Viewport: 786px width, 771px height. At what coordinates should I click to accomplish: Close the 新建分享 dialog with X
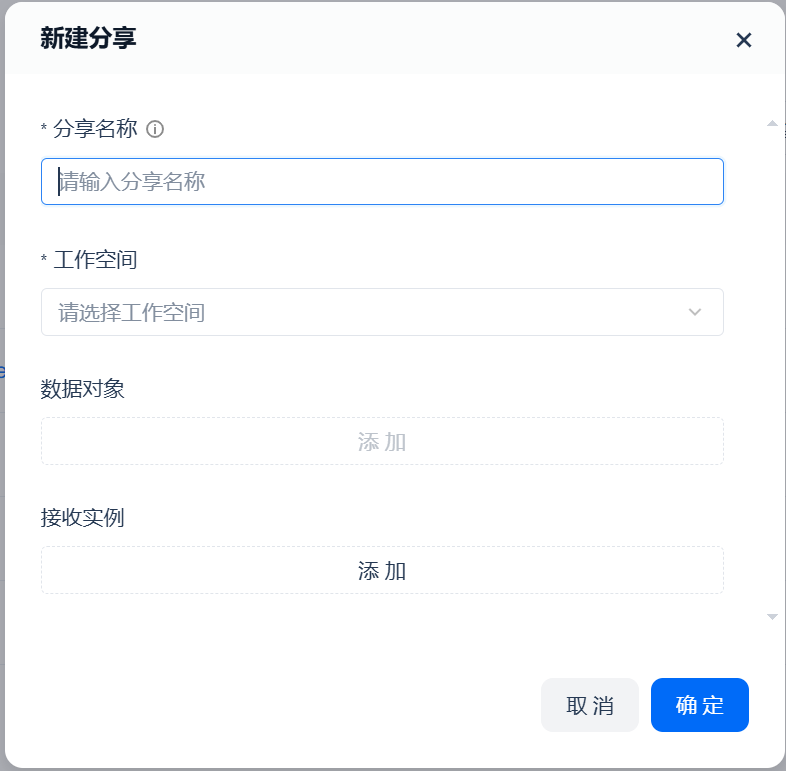point(743,40)
